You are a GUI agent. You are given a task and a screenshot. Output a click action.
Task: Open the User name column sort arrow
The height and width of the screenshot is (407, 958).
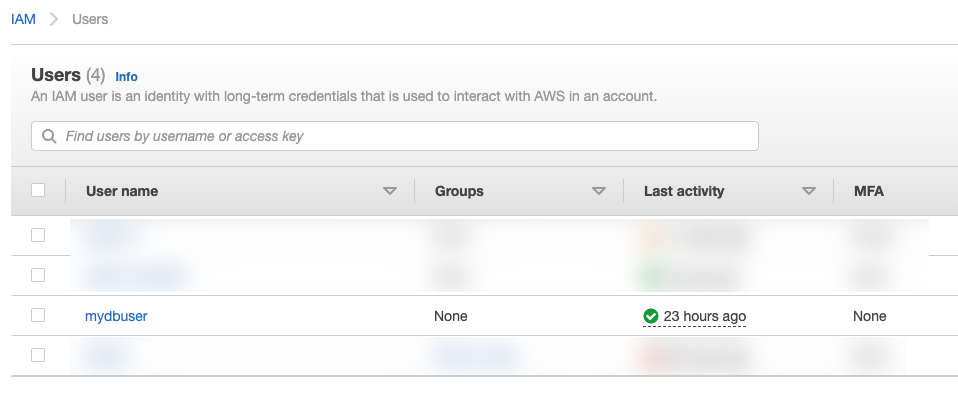click(x=390, y=191)
